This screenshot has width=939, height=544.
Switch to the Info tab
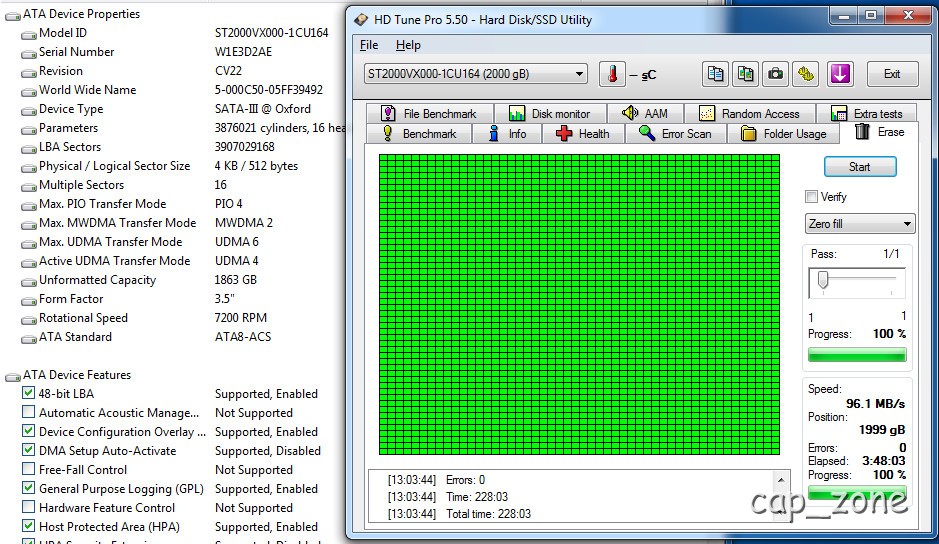(x=507, y=134)
